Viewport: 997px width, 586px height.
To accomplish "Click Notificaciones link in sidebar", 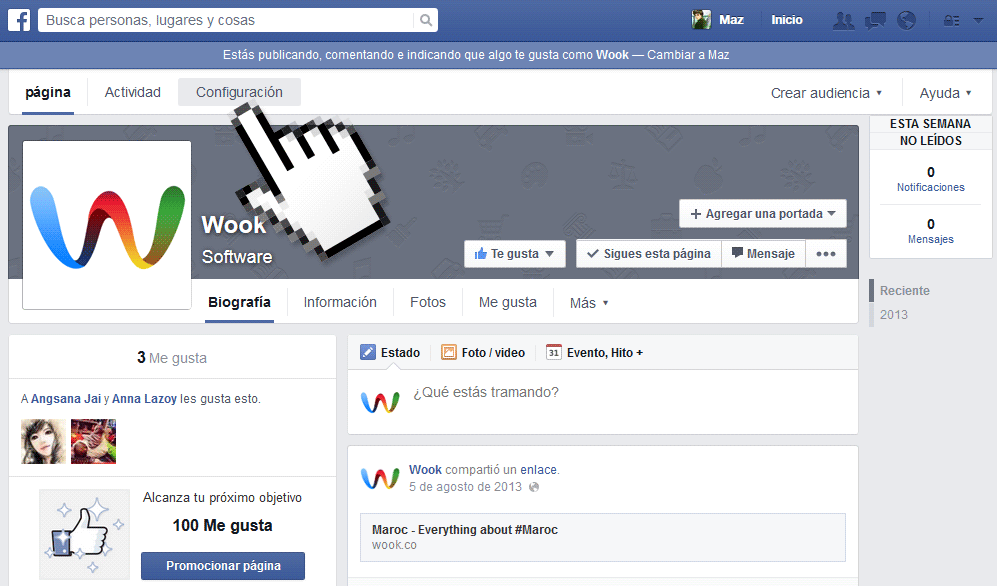I will (x=930, y=187).
